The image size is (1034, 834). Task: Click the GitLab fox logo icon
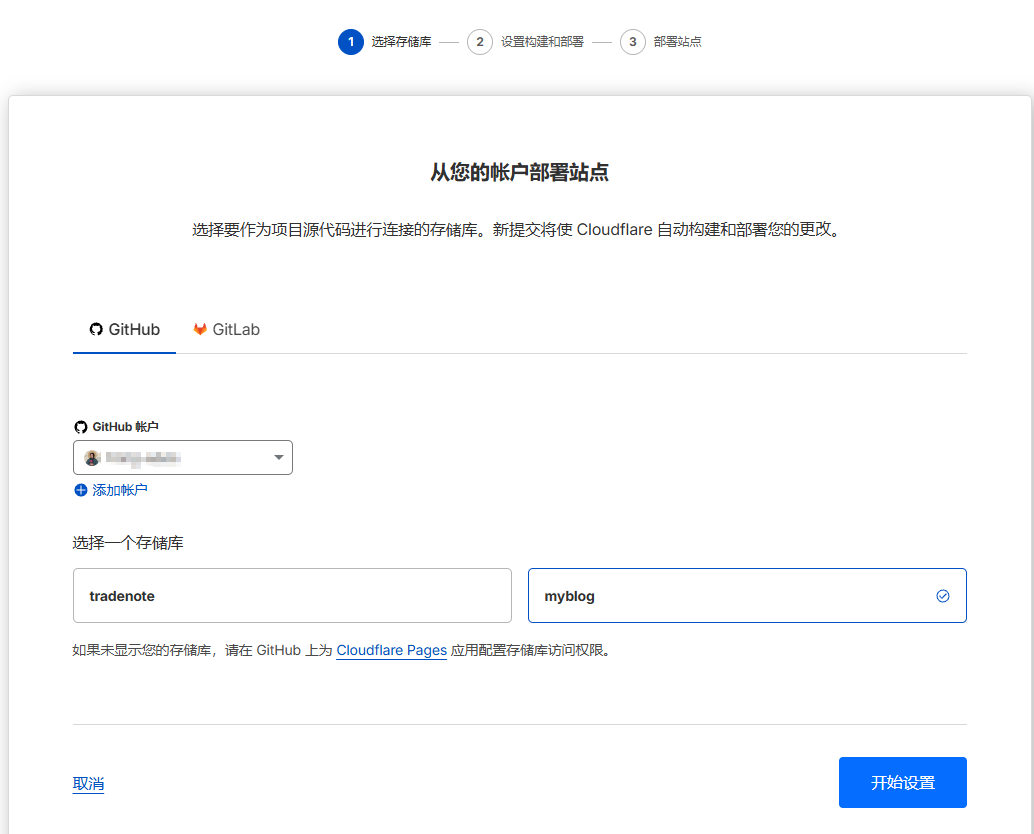(x=200, y=330)
